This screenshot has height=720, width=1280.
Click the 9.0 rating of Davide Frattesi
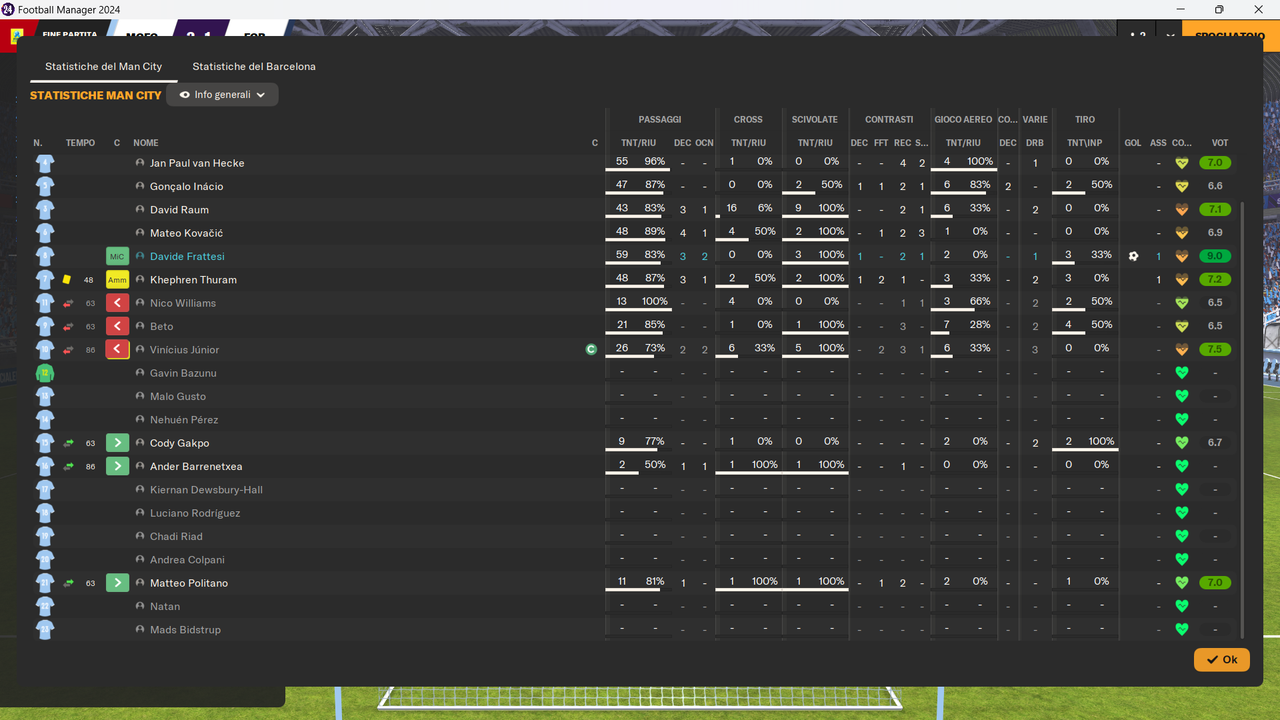point(1215,256)
